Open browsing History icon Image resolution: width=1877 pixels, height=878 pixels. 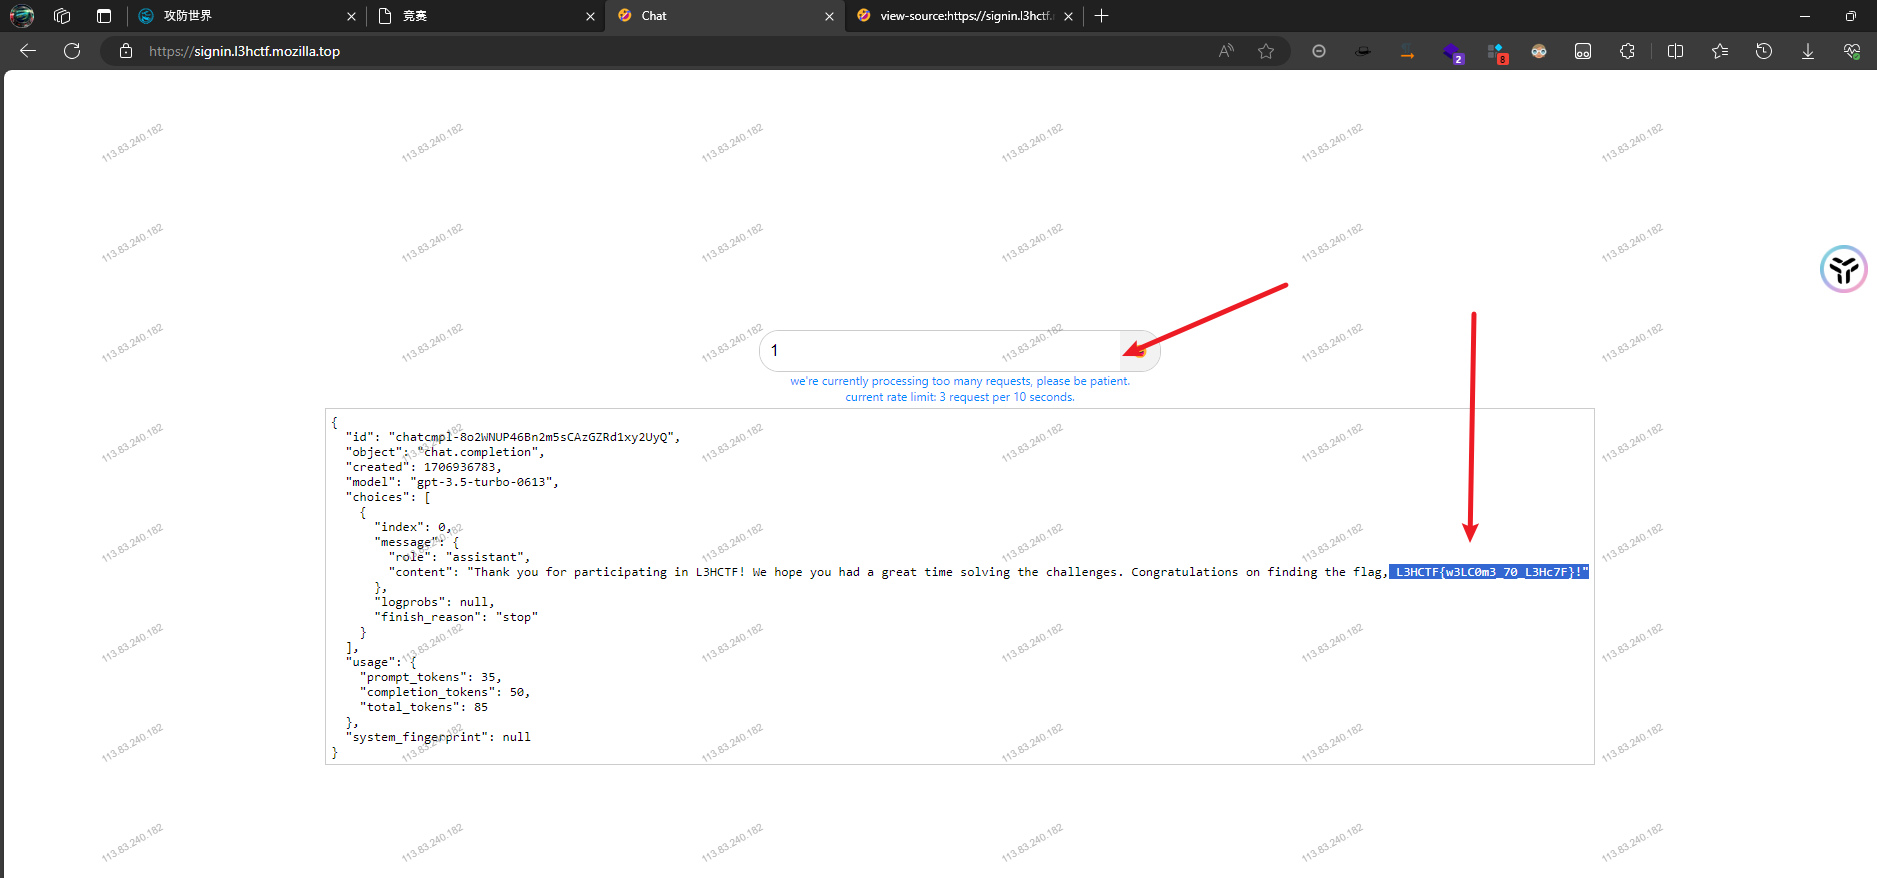1764,51
